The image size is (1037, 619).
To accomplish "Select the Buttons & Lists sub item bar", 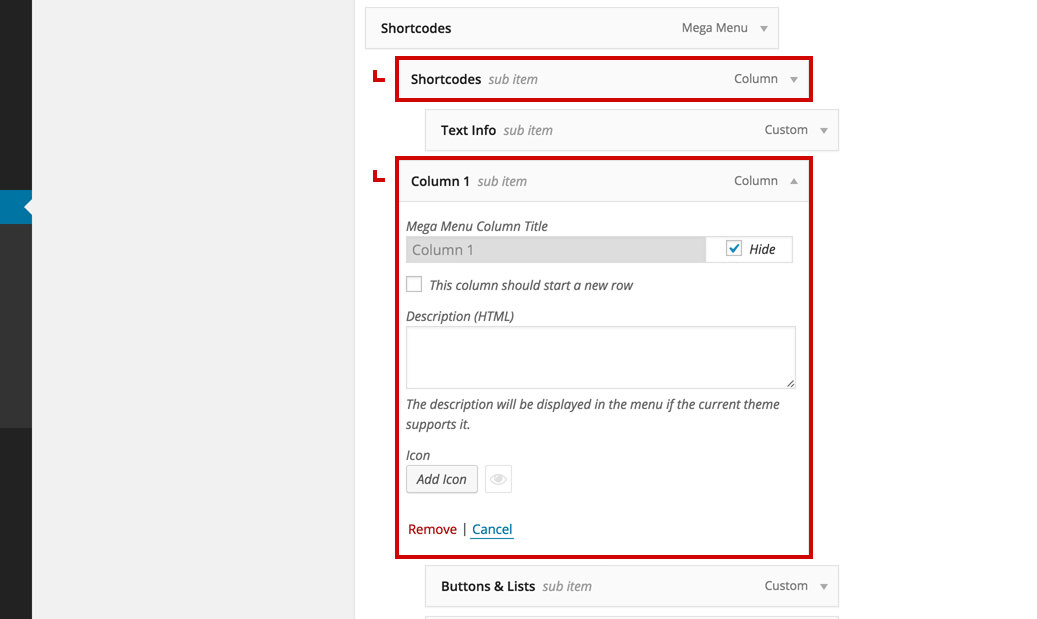I will coord(632,586).
